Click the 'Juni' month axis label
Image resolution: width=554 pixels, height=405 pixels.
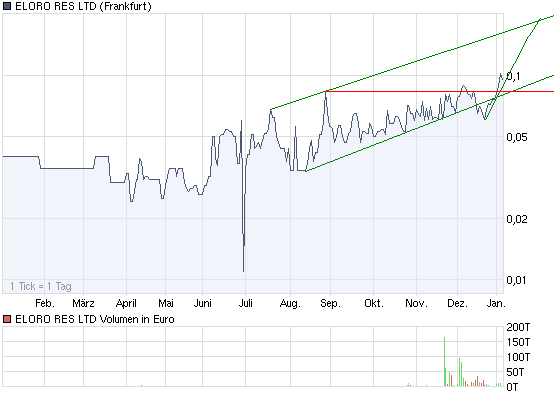point(202,303)
